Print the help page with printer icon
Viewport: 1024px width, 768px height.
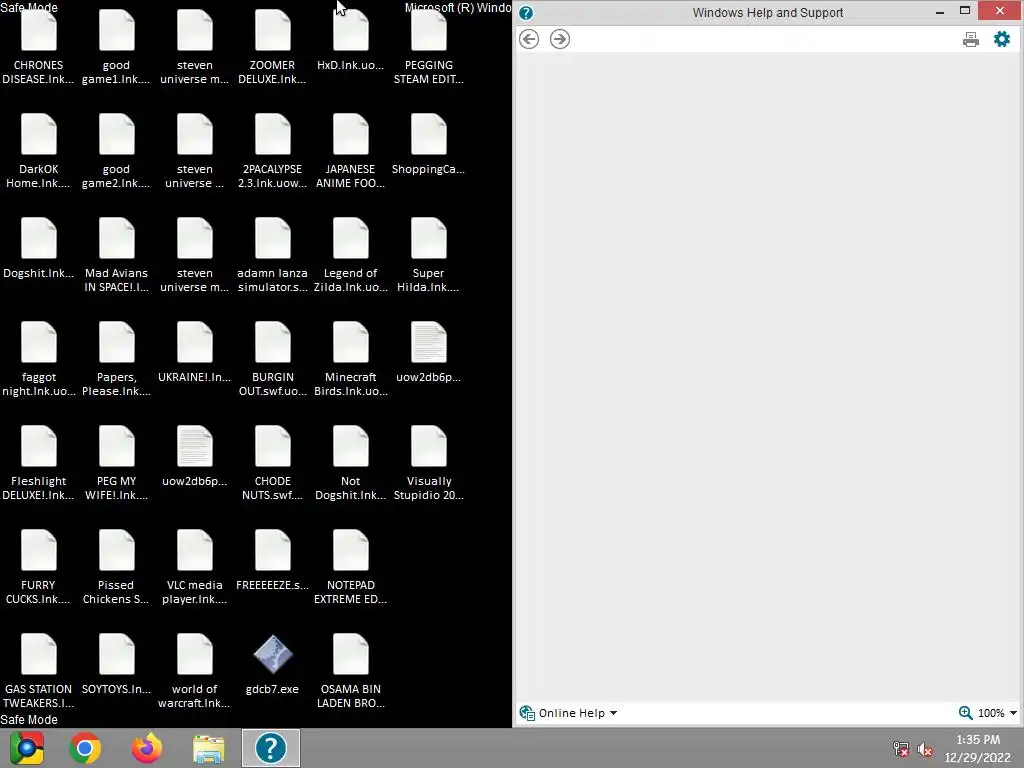(x=971, y=40)
